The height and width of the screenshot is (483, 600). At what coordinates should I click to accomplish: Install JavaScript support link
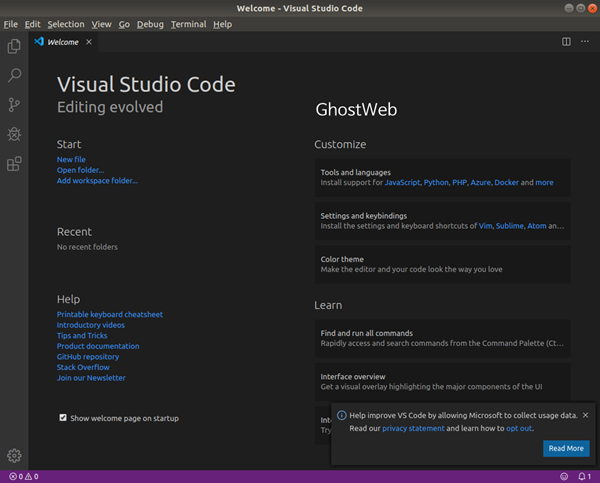coord(402,183)
